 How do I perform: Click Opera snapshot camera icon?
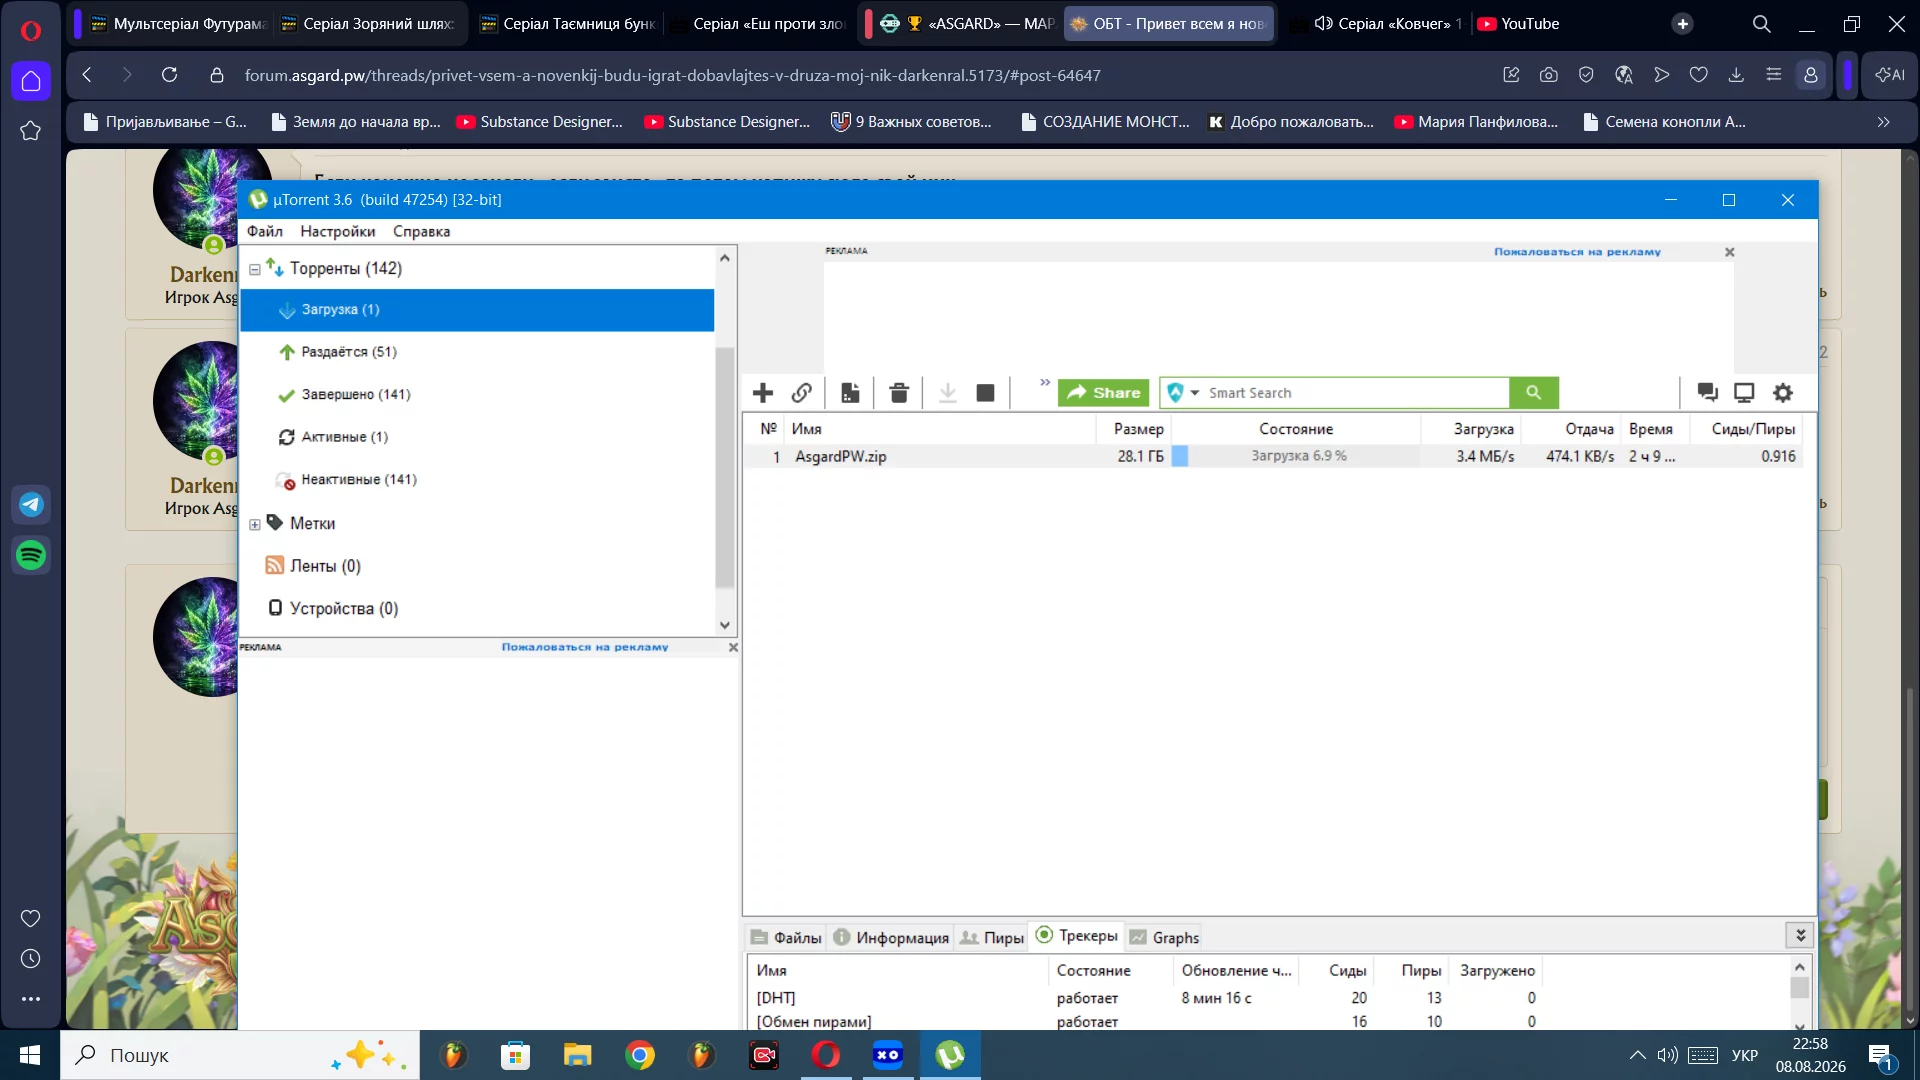(x=1549, y=75)
